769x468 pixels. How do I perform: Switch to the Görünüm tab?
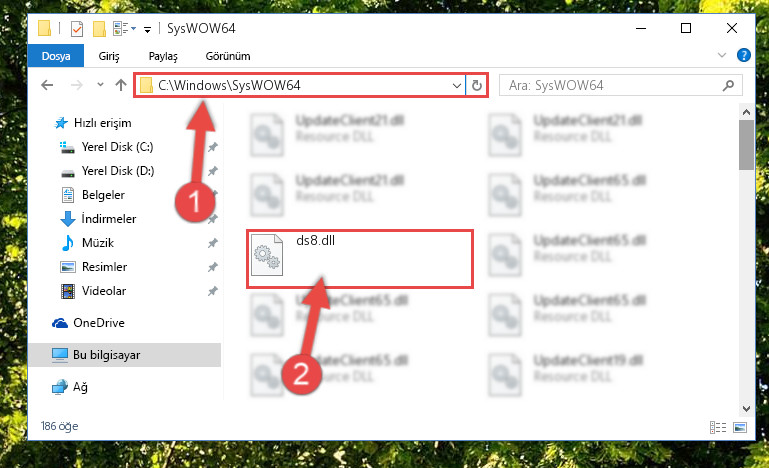coord(228,56)
